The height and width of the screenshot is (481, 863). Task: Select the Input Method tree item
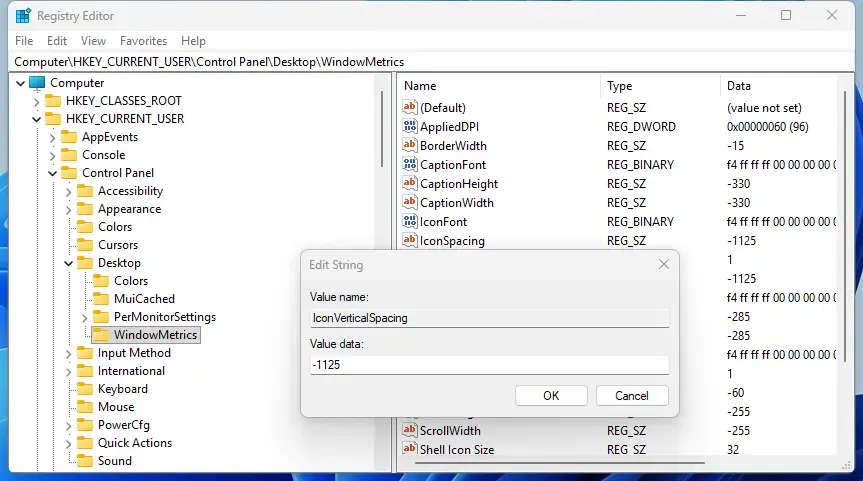coord(134,353)
